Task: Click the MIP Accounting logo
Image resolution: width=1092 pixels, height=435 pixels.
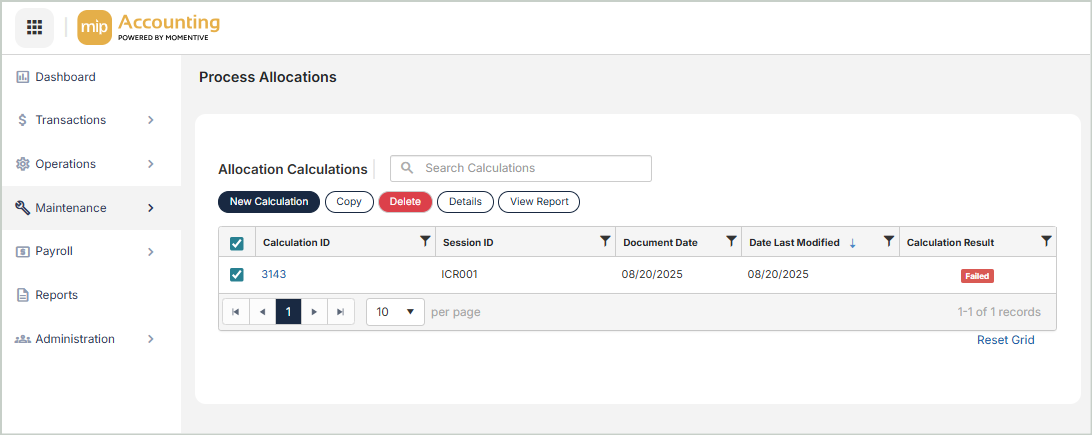Action: click(x=148, y=27)
